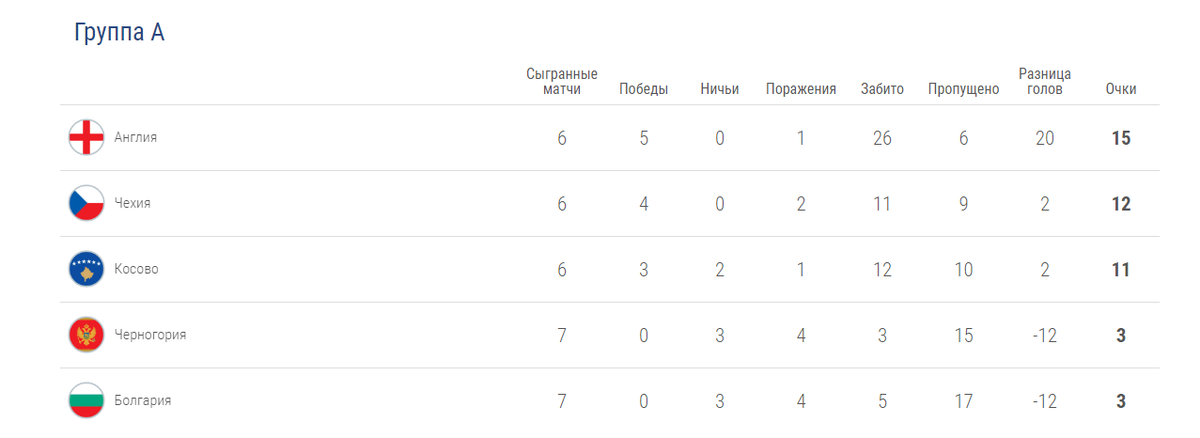Screen dimensions: 1200x438
Task: Sort by Ничьи column header
Action: click(720, 89)
